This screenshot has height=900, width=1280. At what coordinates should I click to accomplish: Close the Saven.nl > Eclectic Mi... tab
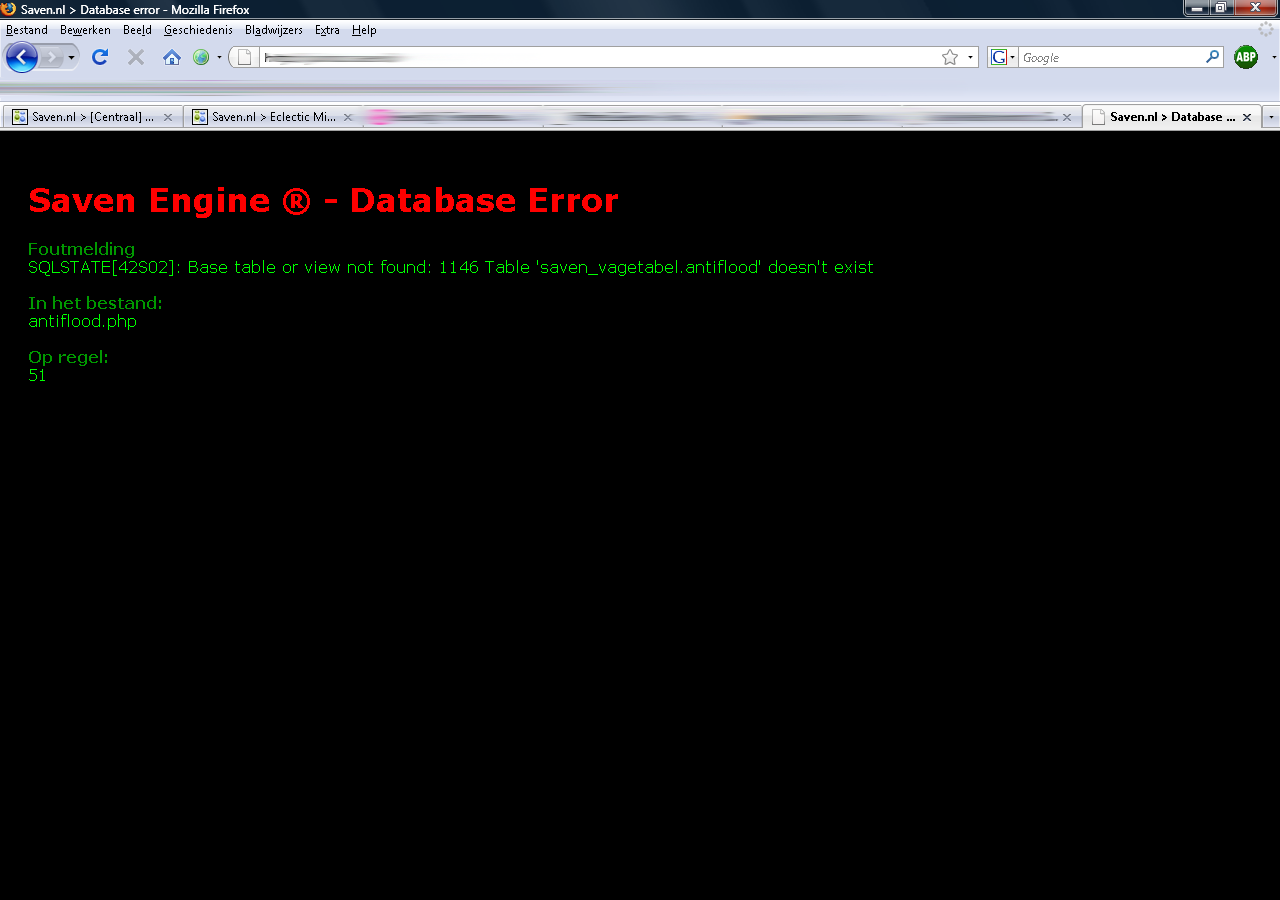point(348,117)
